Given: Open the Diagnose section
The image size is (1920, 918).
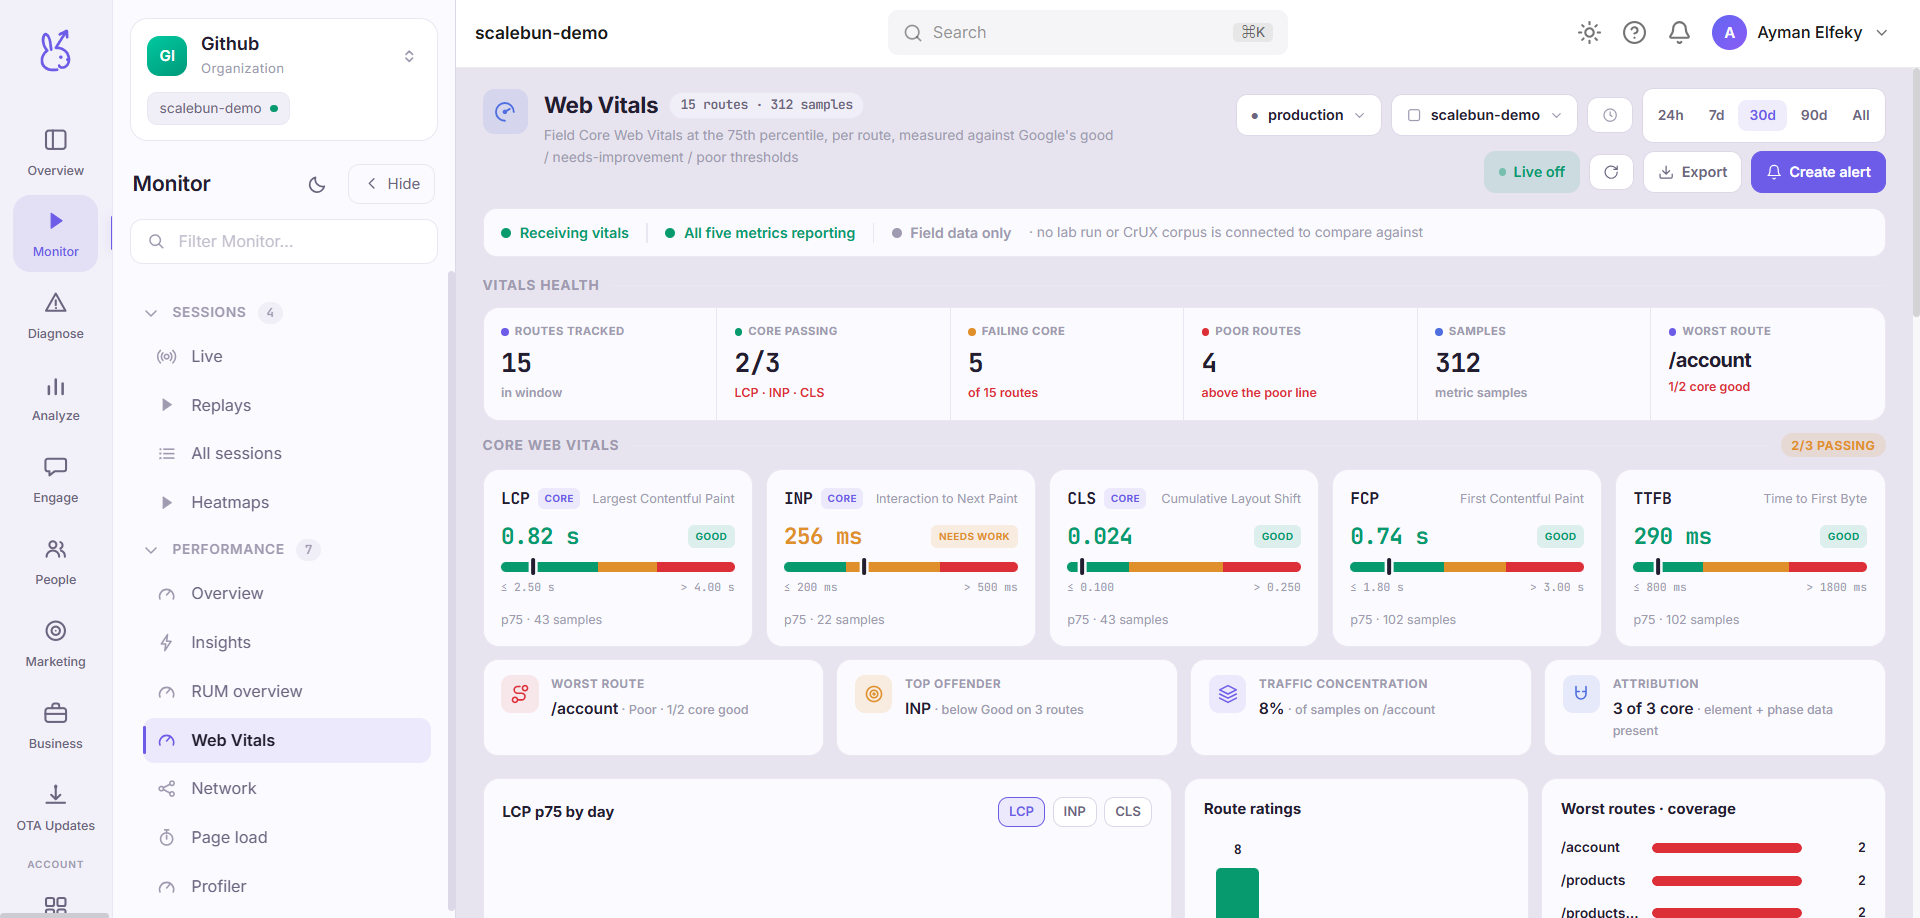Looking at the screenshot, I should tap(55, 316).
